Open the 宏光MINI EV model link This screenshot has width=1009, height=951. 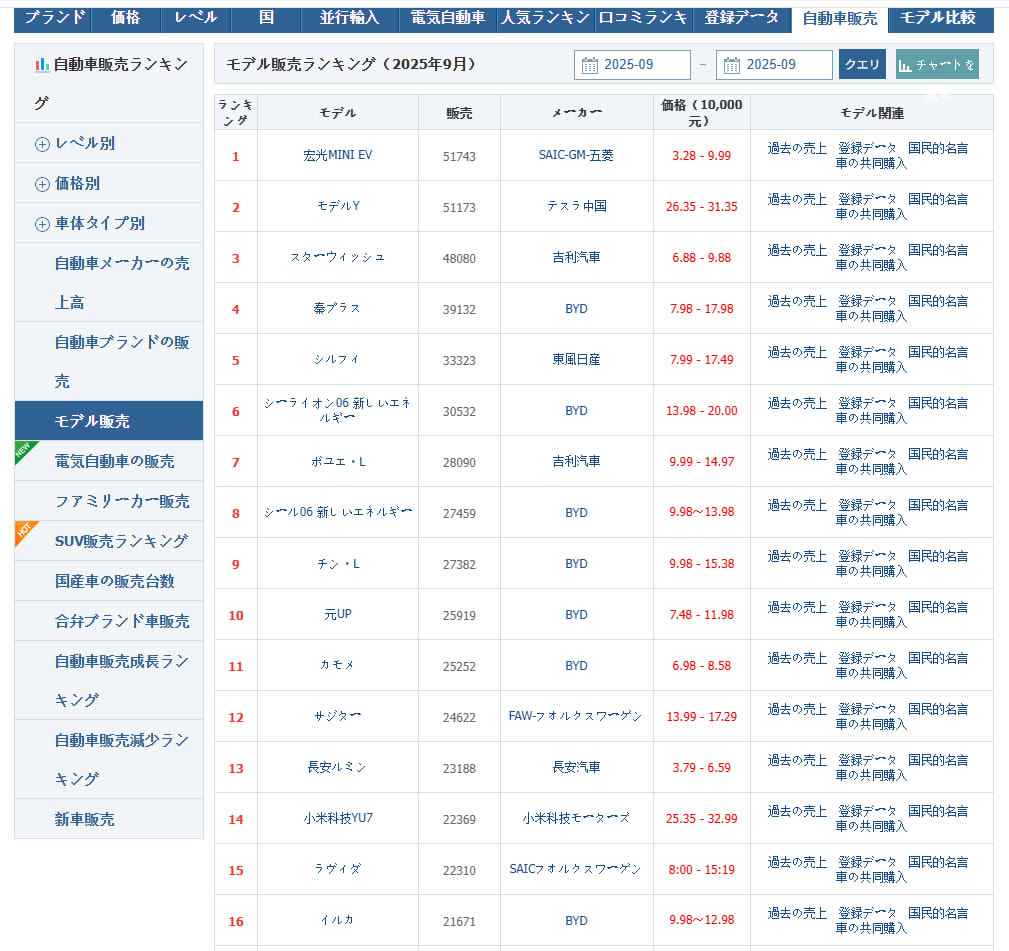click(x=337, y=156)
